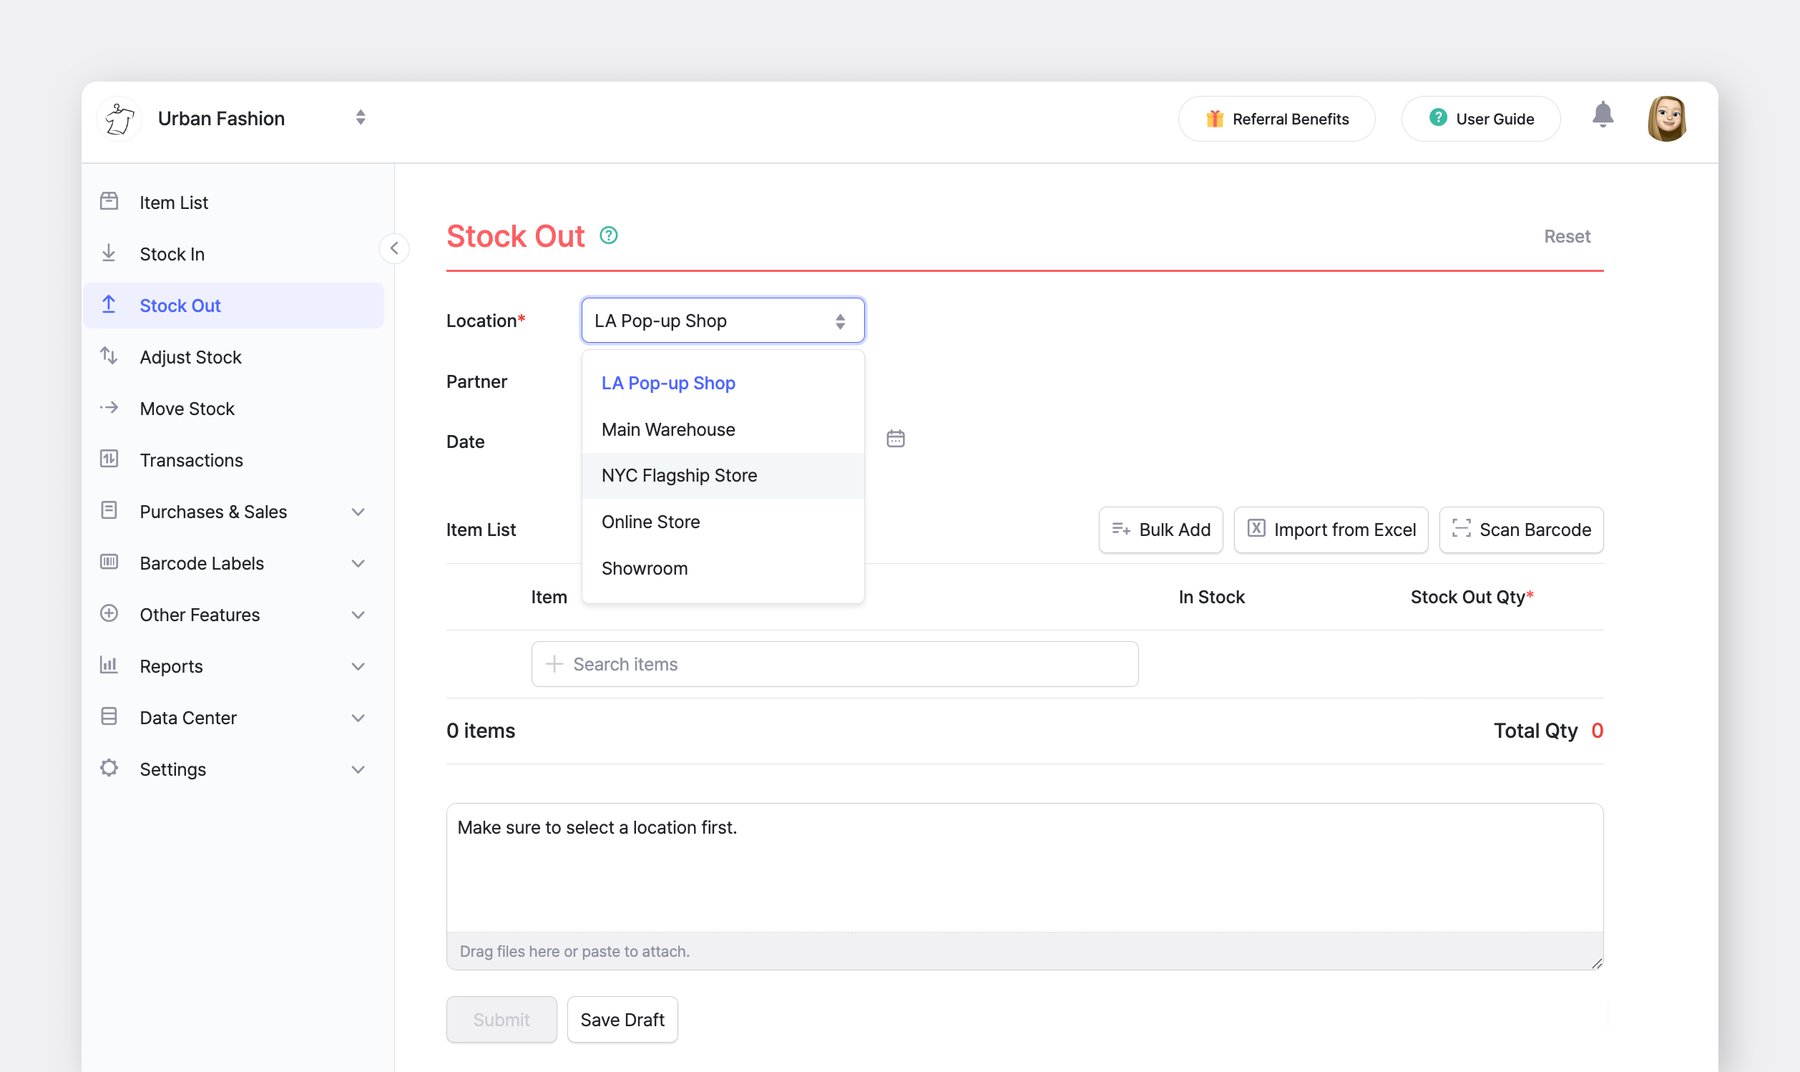The height and width of the screenshot is (1072, 1800).
Task: Click the Search items input field
Action: click(834, 665)
